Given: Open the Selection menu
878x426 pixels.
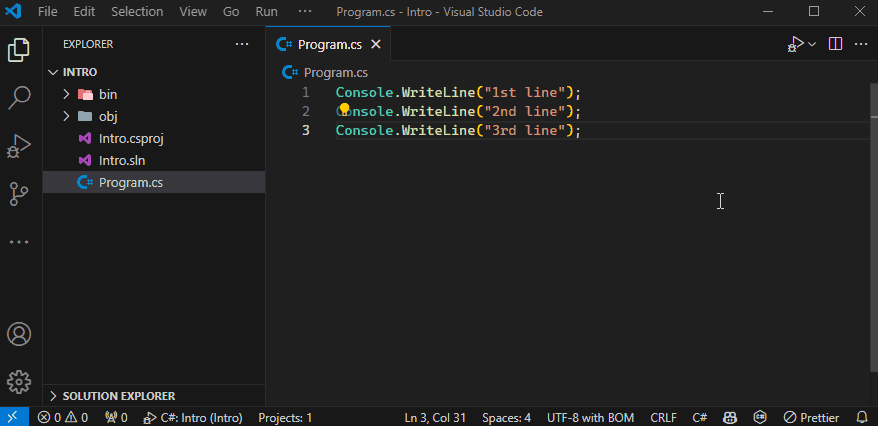Looking at the screenshot, I should tap(137, 12).
